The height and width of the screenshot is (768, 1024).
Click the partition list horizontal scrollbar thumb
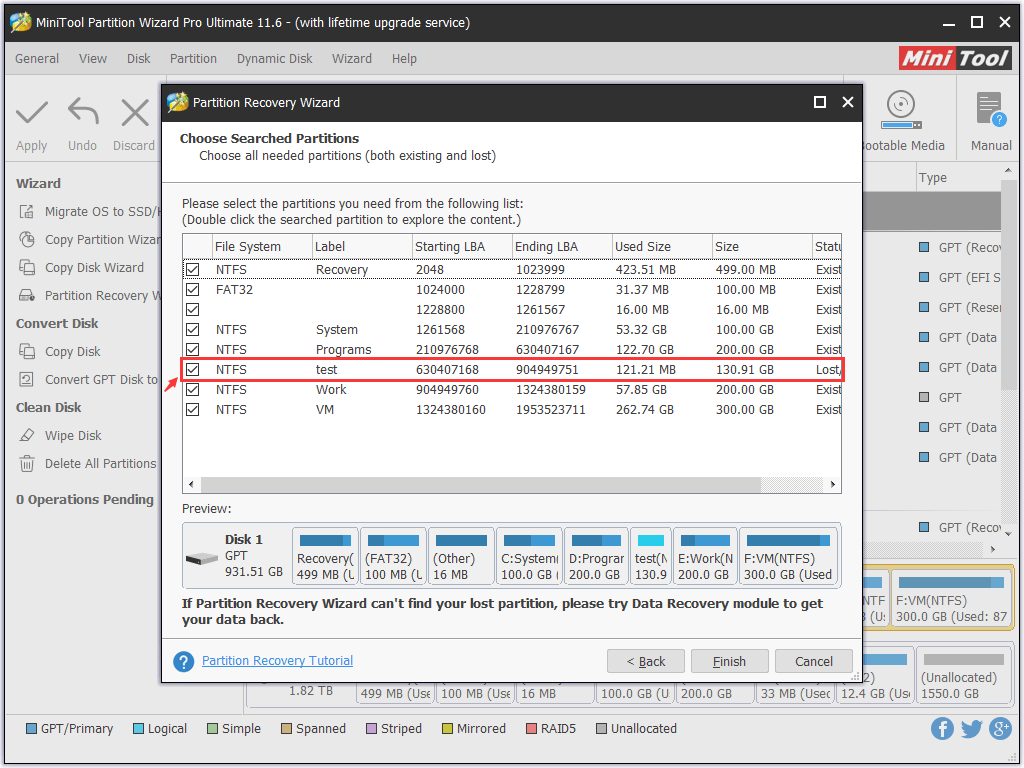[481, 485]
